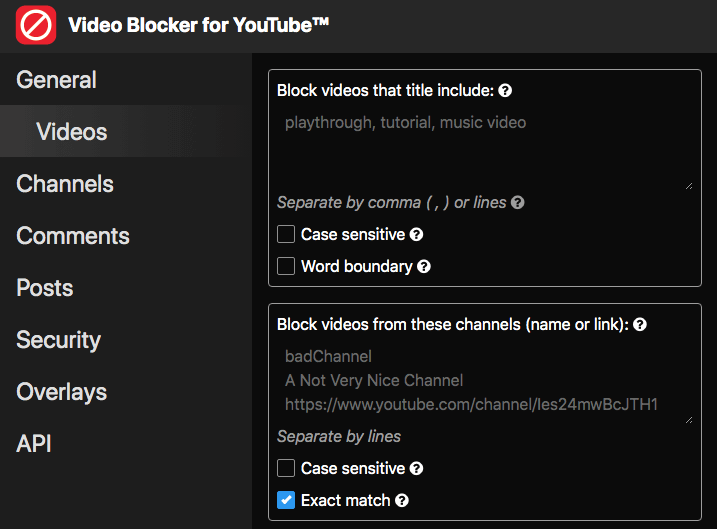
Task: Click help icon beside Exact match
Action: click(402, 501)
